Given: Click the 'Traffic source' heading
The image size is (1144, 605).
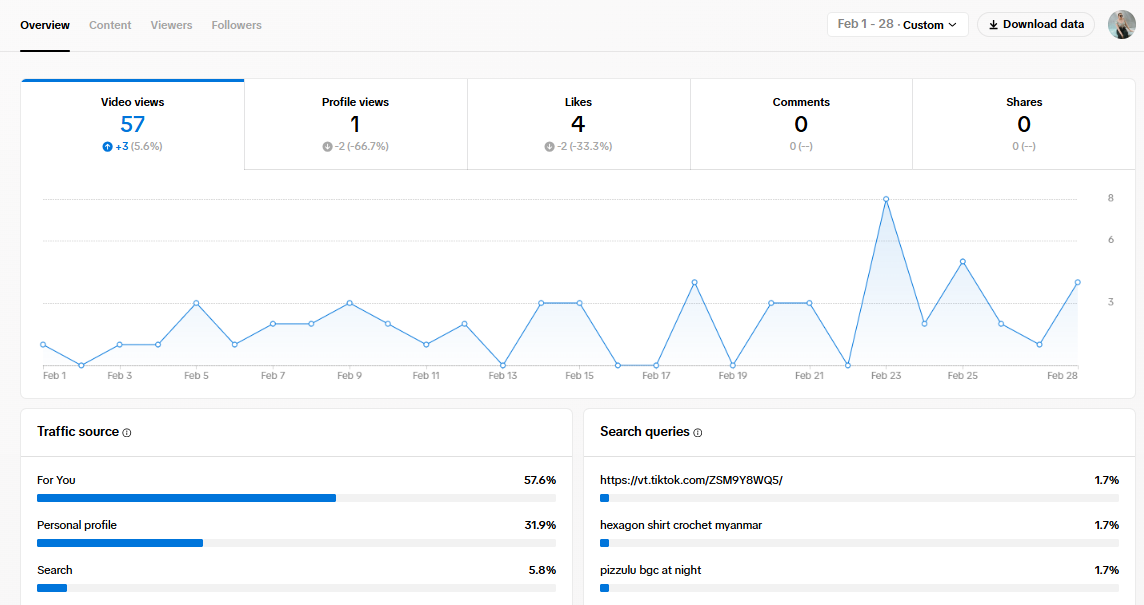Looking at the screenshot, I should point(78,431).
